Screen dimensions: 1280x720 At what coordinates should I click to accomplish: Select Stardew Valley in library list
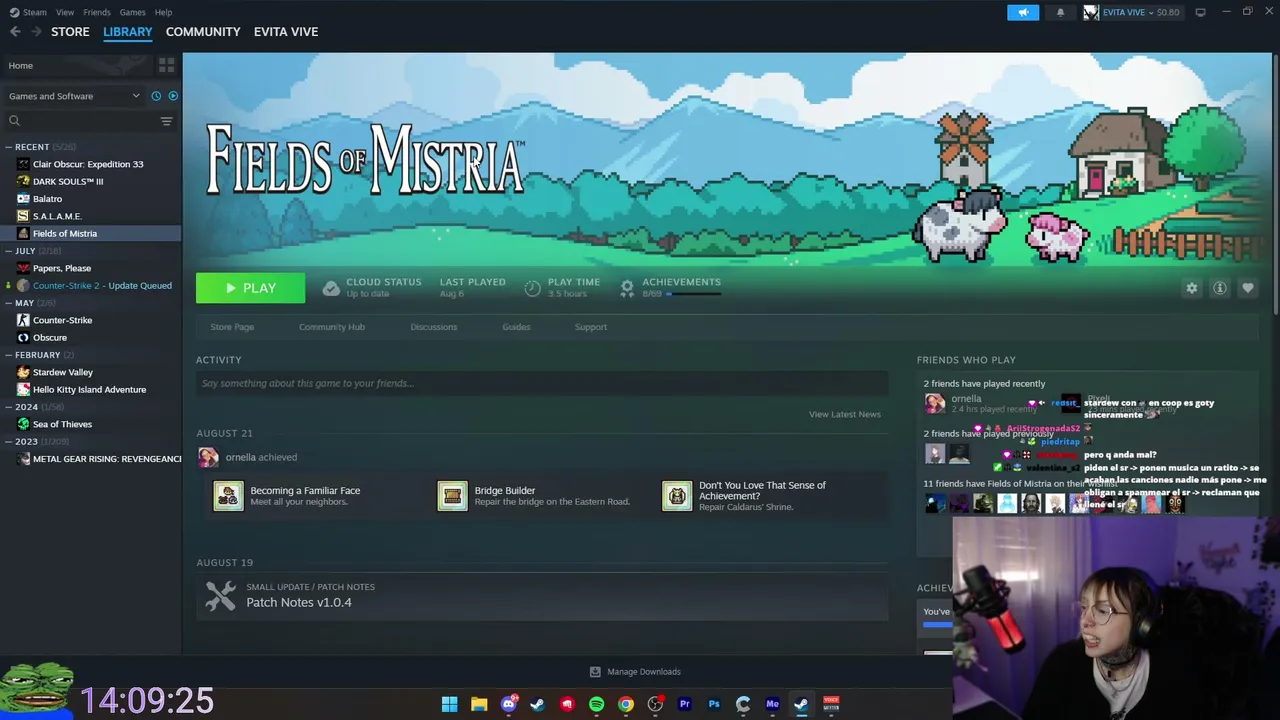click(x=91, y=372)
